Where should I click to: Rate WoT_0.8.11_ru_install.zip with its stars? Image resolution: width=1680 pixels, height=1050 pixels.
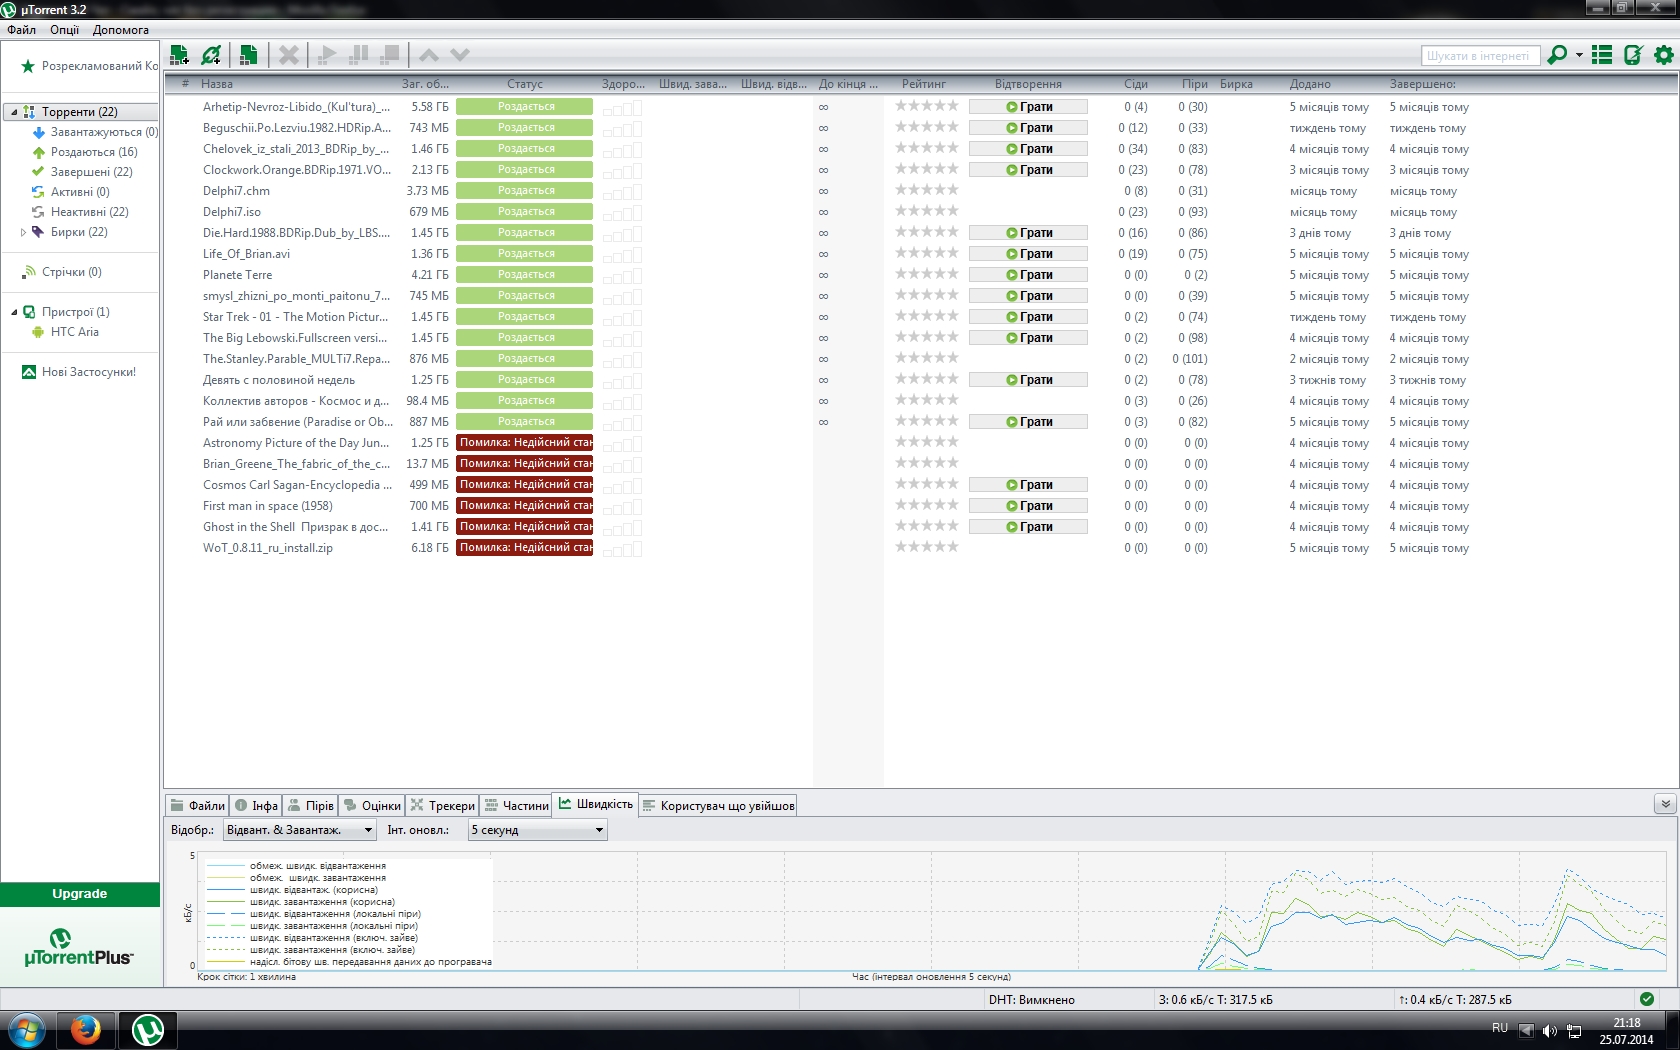926,547
